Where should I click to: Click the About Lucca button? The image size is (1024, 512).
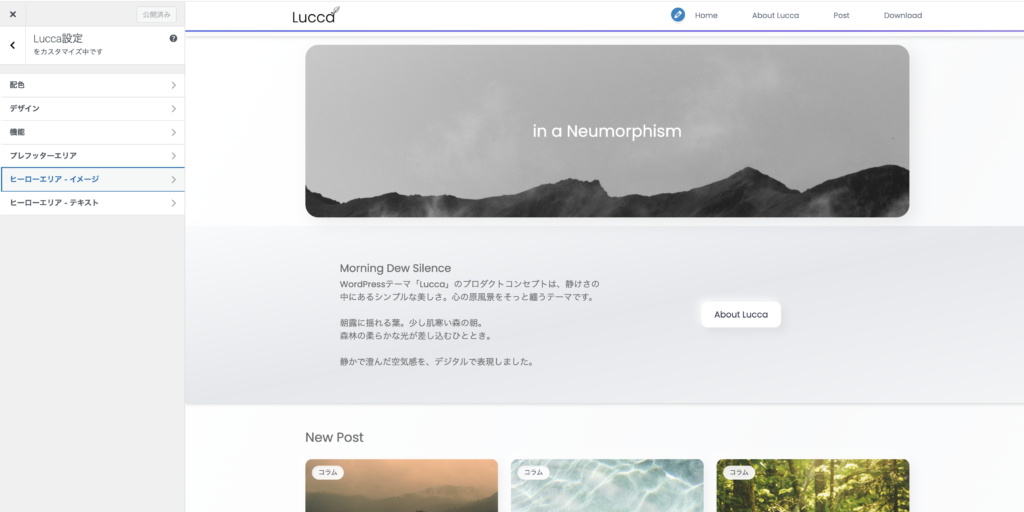(740, 314)
